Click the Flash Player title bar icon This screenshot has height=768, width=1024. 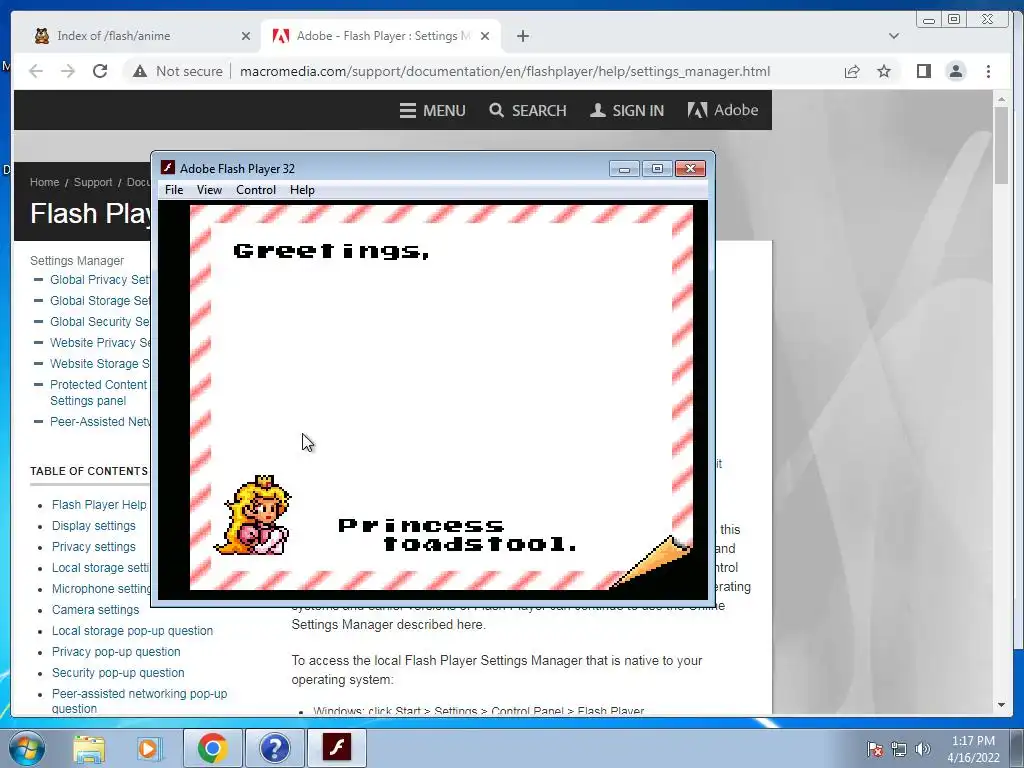pyautogui.click(x=168, y=168)
